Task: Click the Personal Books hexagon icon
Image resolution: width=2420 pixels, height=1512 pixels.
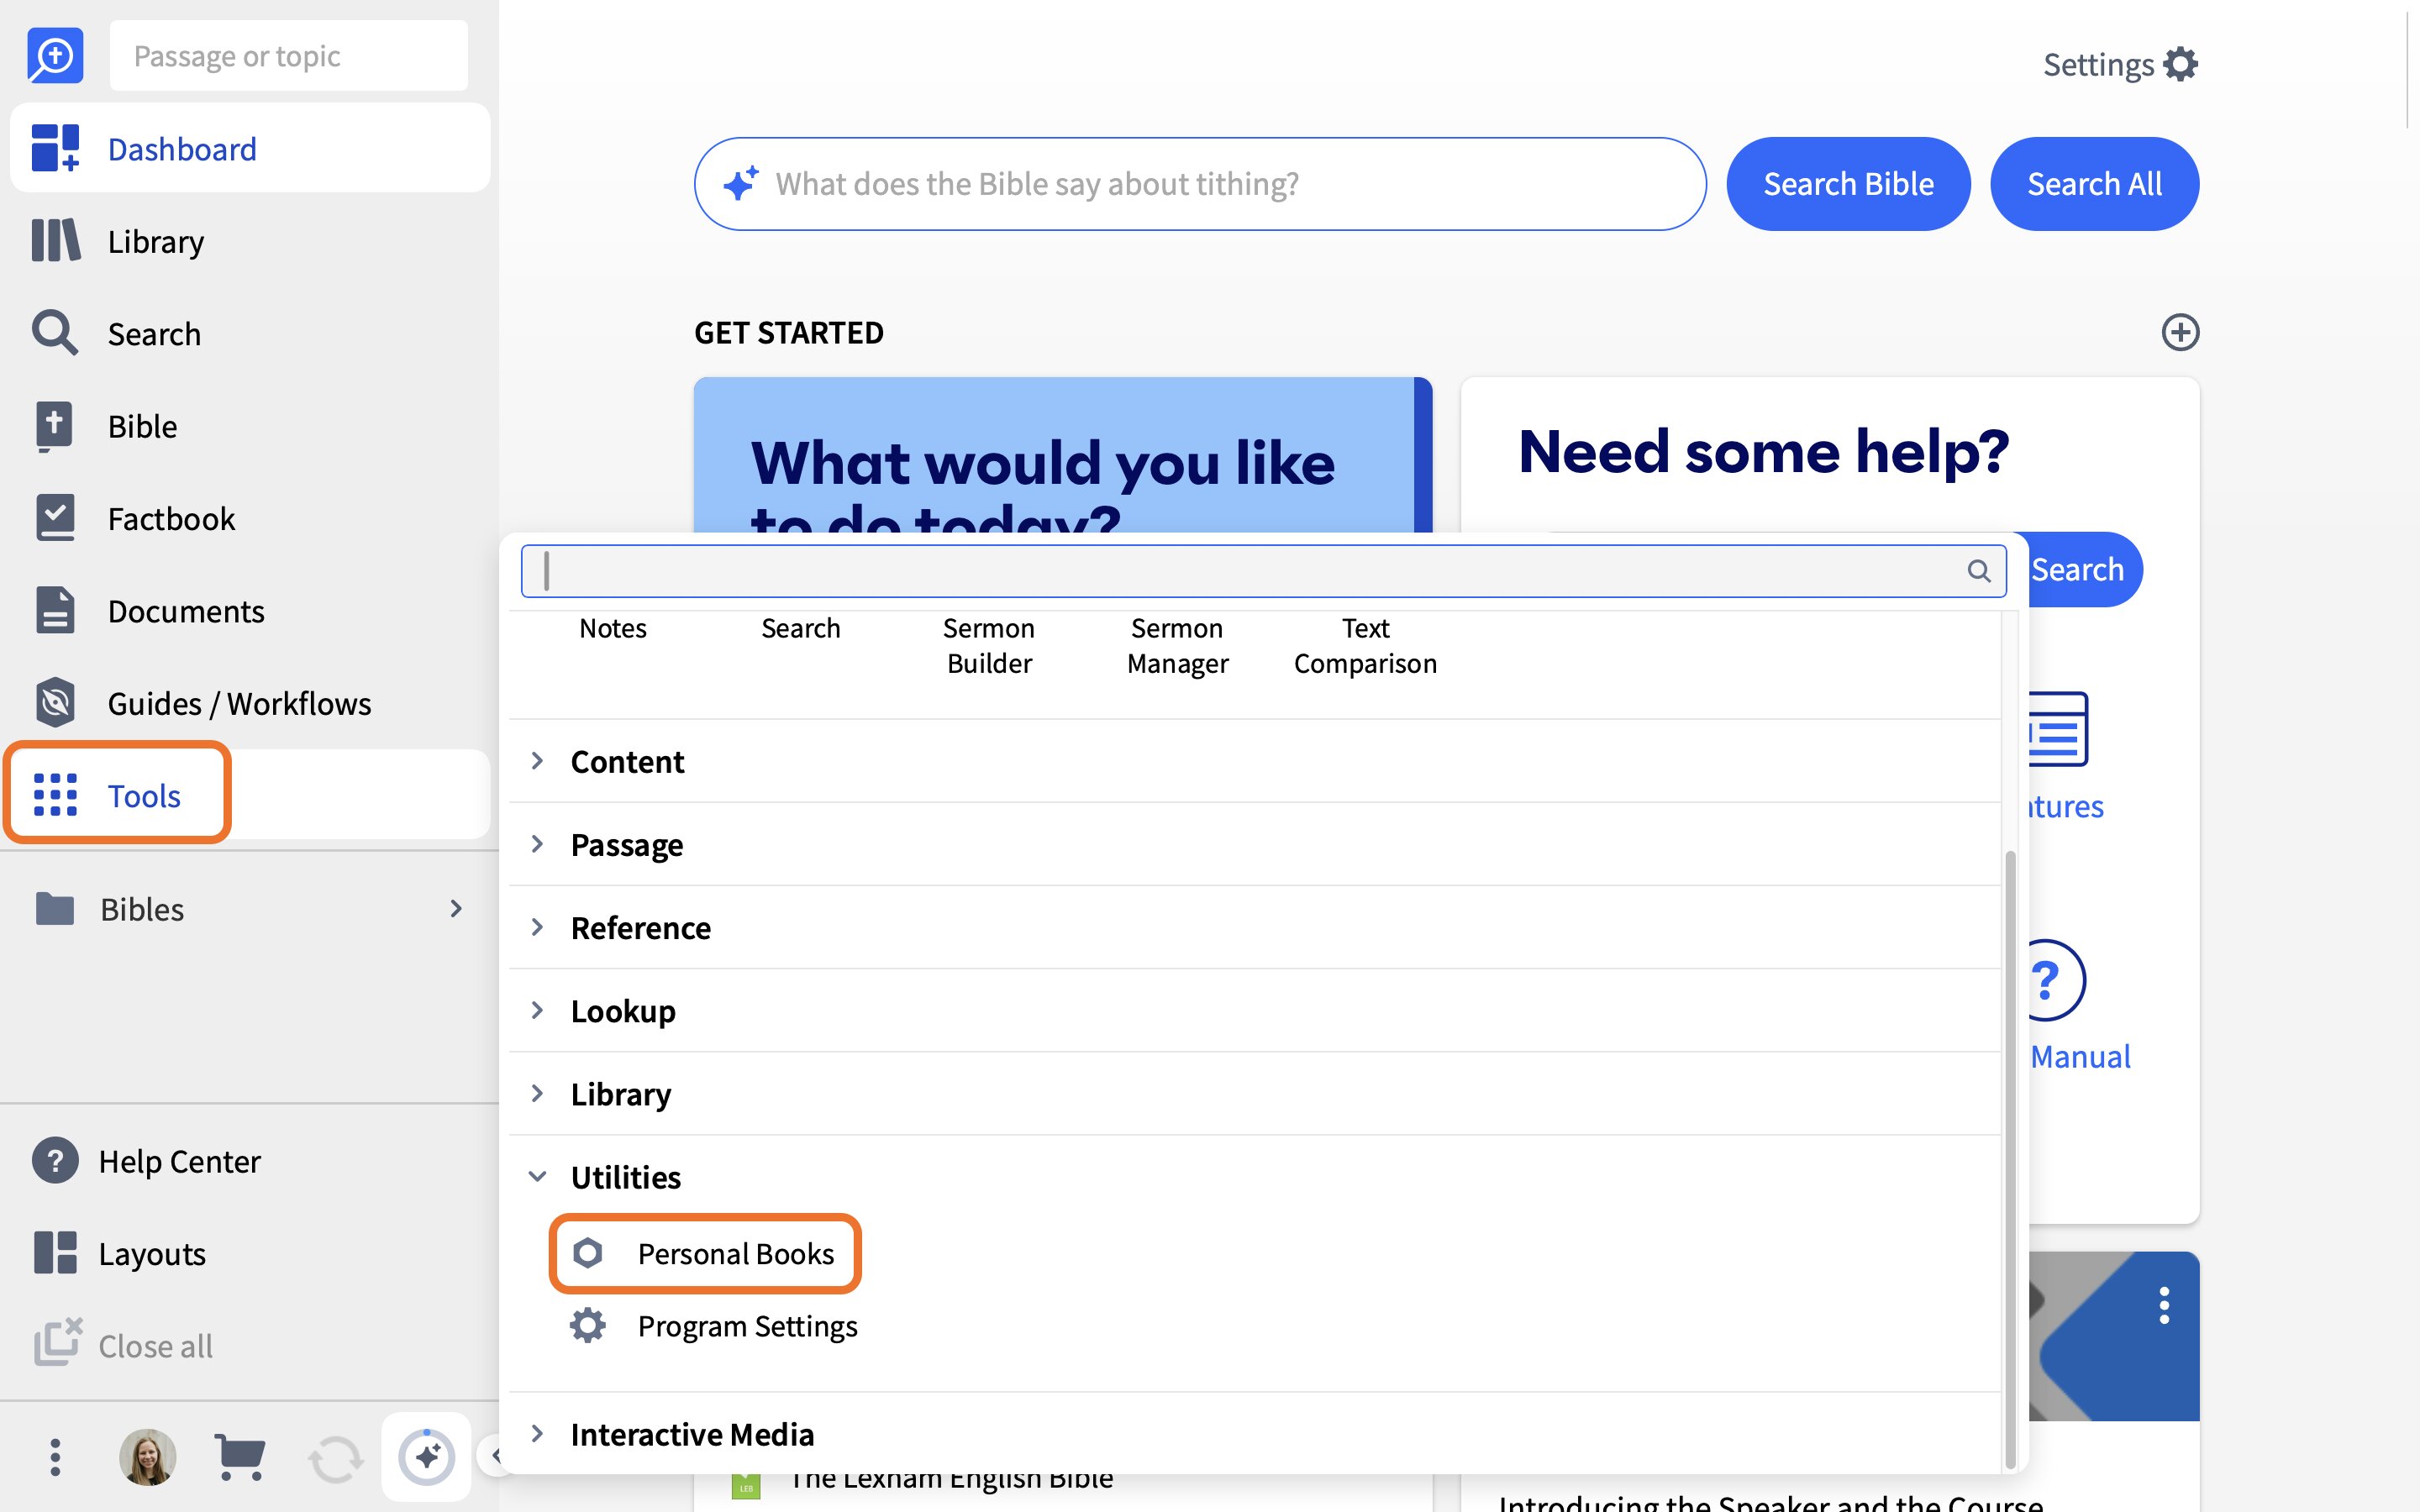Action: [x=588, y=1253]
